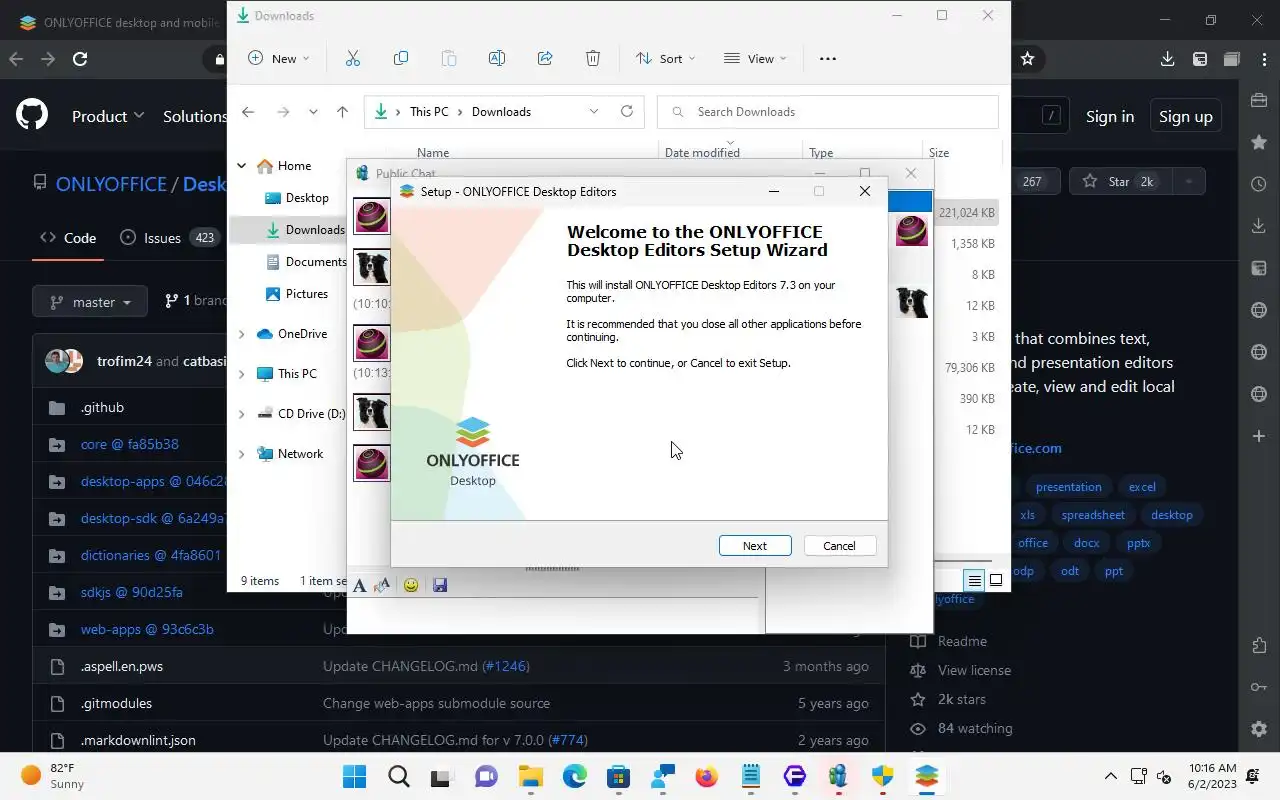Add item with browser sidebar plus icon

coord(1259,436)
